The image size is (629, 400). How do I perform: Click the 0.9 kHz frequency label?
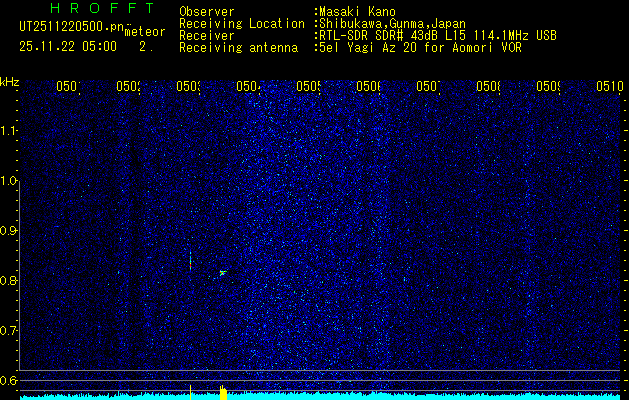pos(8,231)
